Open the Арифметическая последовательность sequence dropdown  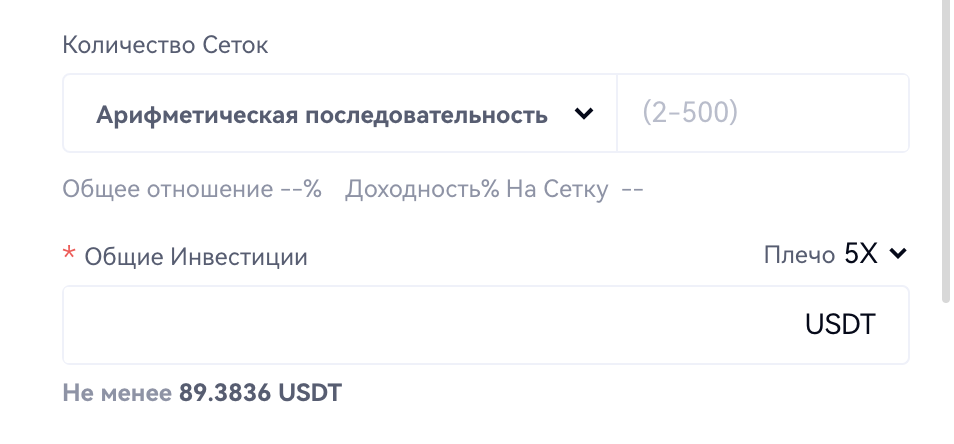340,114
